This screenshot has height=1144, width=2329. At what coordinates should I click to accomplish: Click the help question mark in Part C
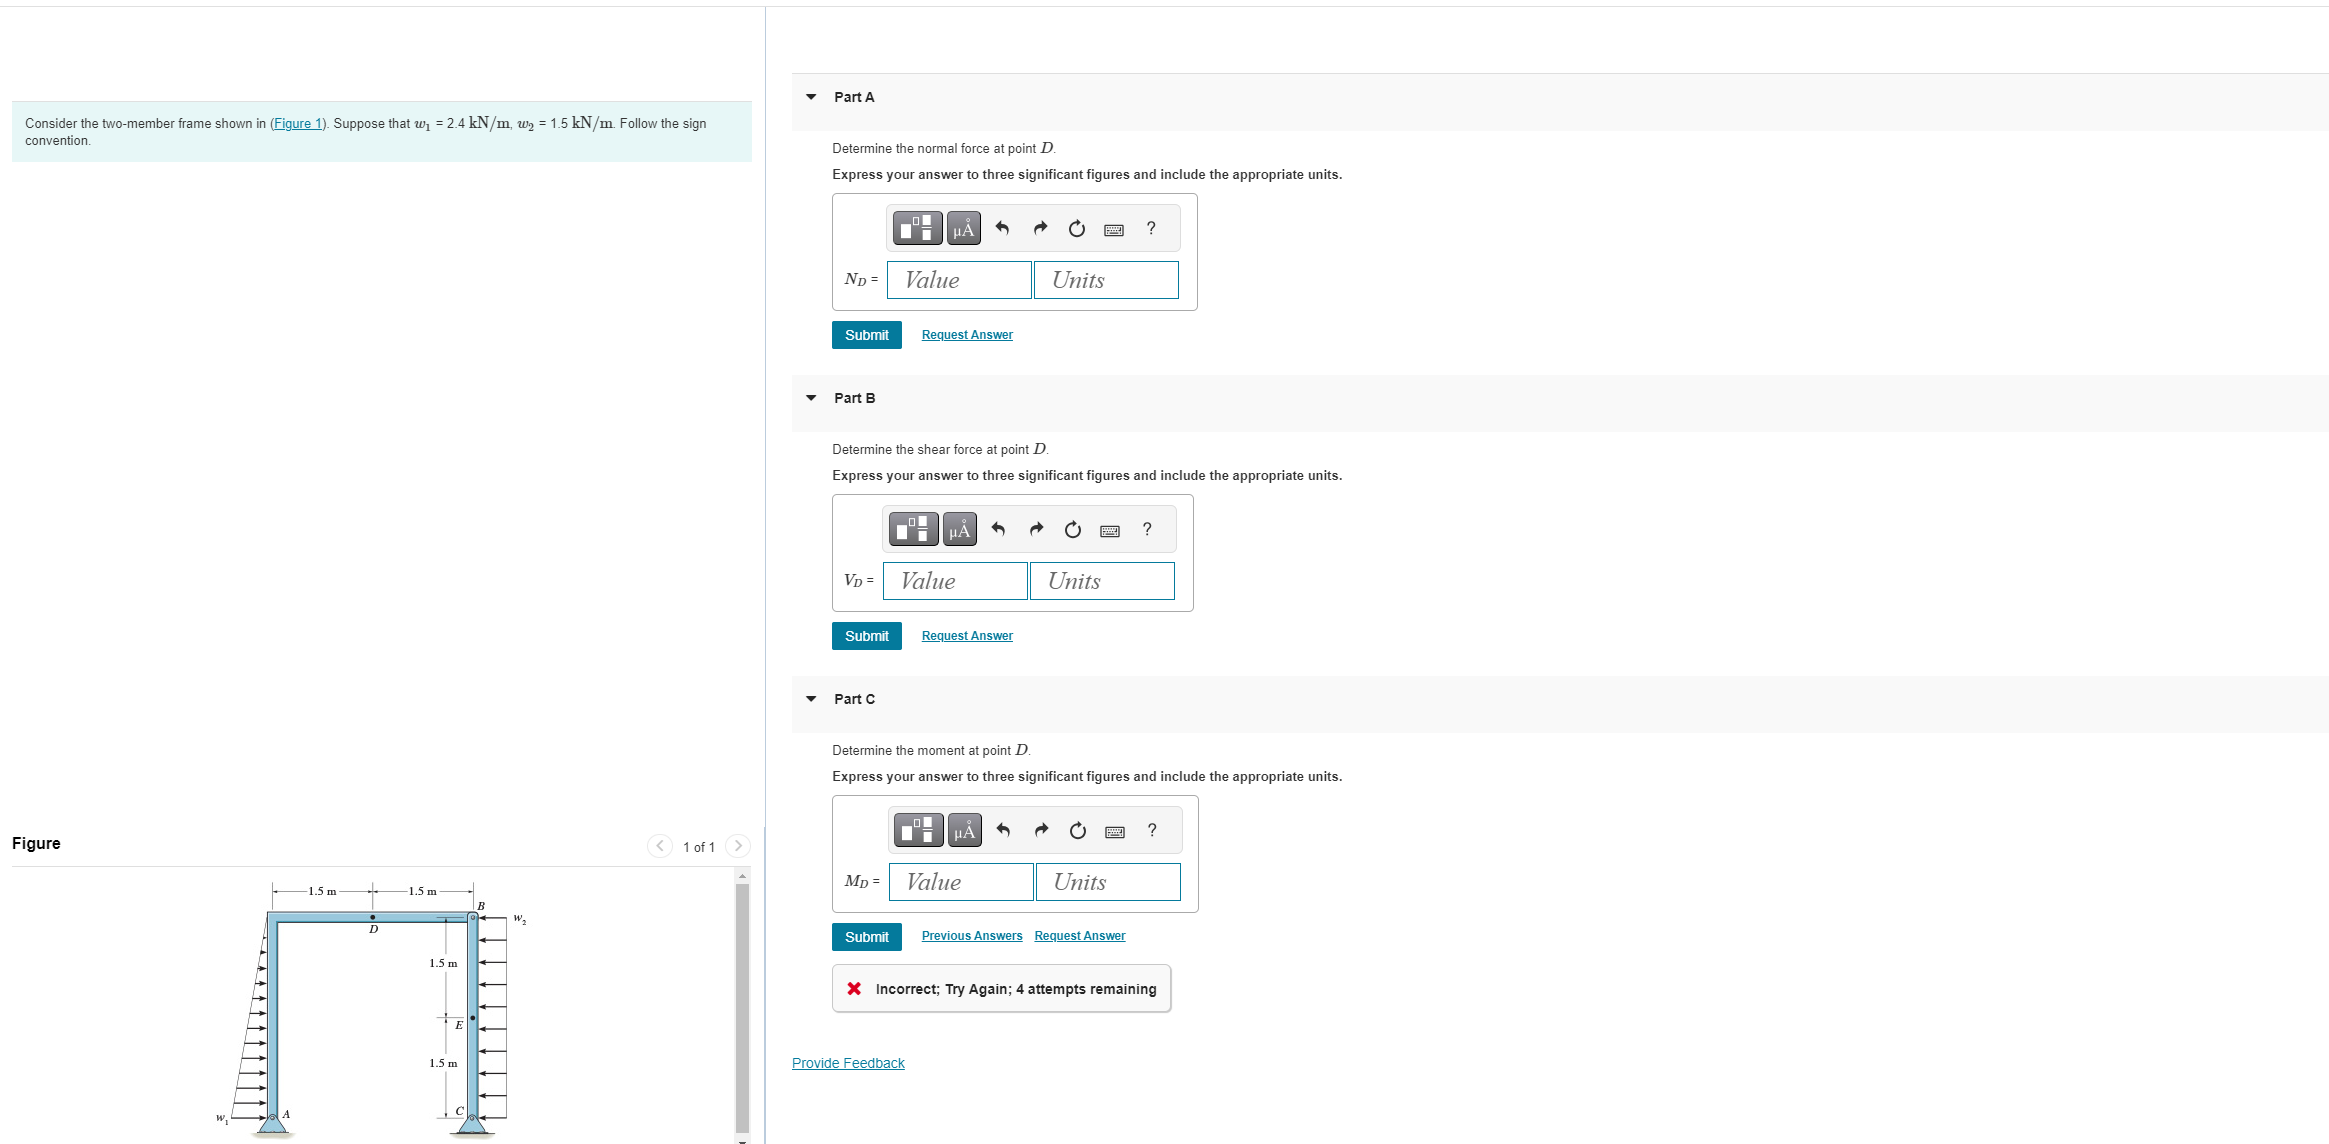[1152, 831]
